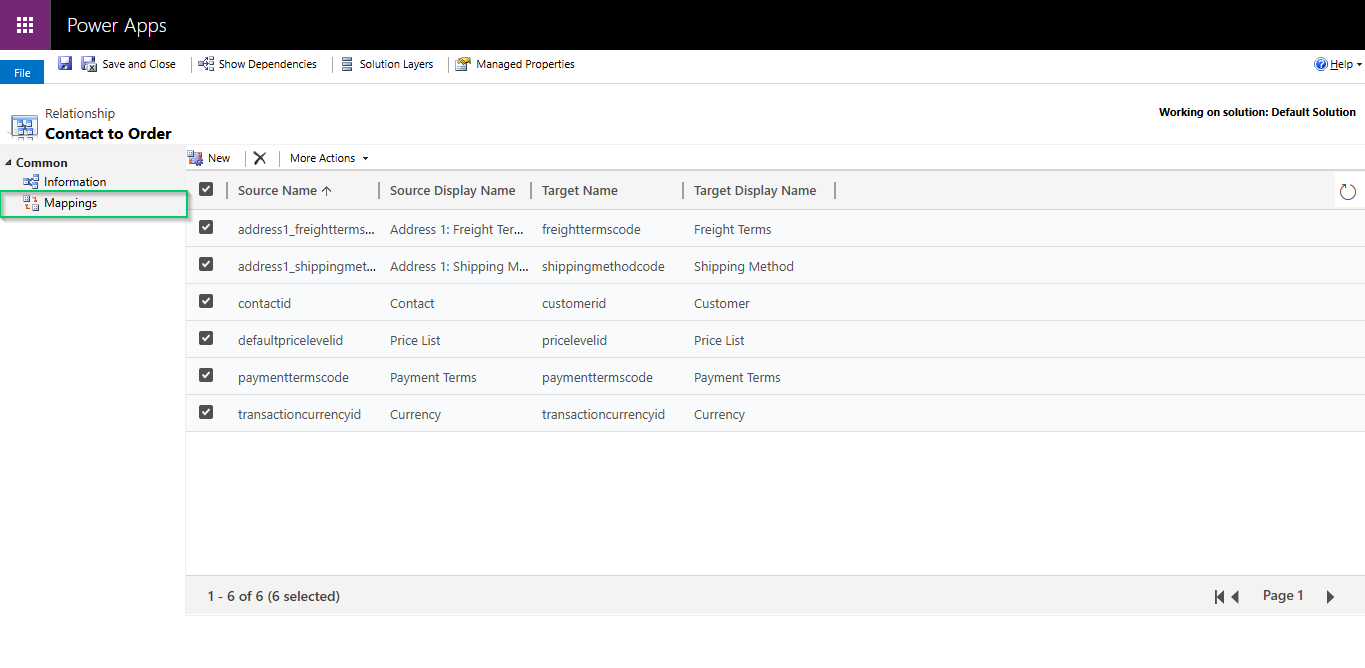Click the defaultpricelevelid source name cell
1365x668 pixels.
(290, 340)
